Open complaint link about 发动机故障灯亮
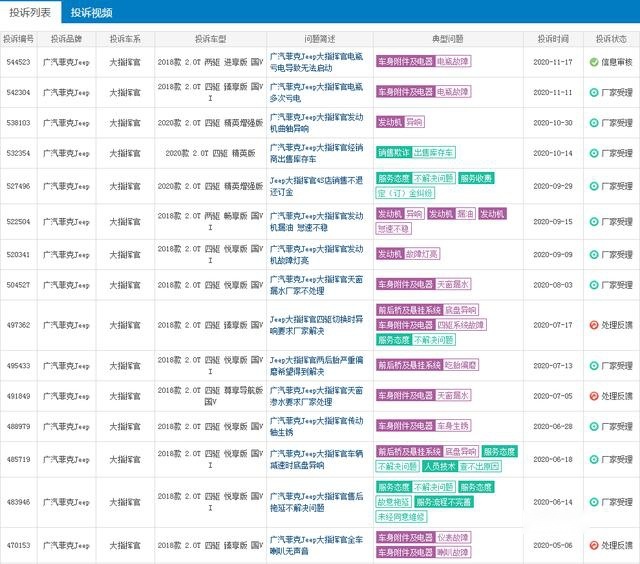The image size is (640, 564). tap(316, 255)
